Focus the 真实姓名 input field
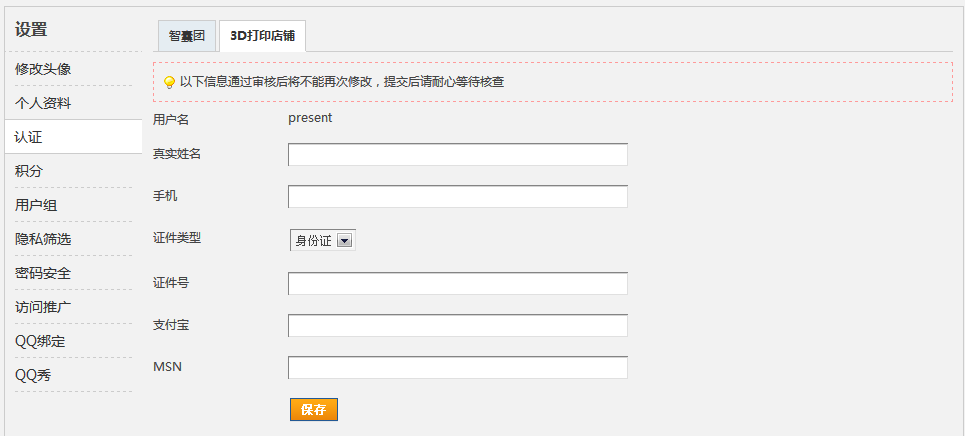This screenshot has height=436, width=965. (x=458, y=155)
